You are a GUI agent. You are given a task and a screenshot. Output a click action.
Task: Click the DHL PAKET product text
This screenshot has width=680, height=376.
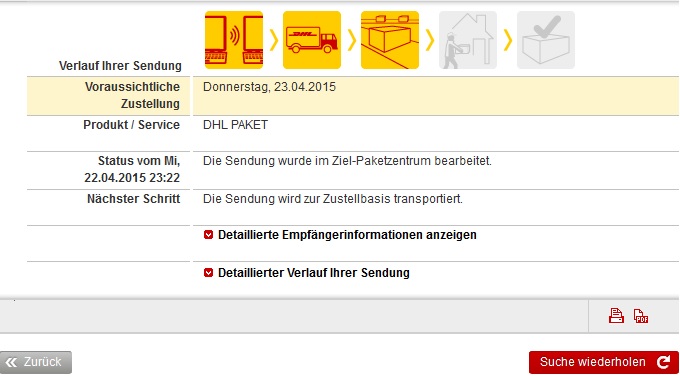[x=235, y=125]
